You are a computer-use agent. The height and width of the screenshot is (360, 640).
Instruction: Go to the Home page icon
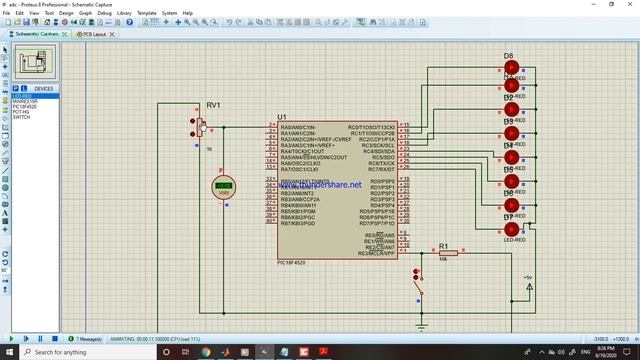(x=47, y=22)
